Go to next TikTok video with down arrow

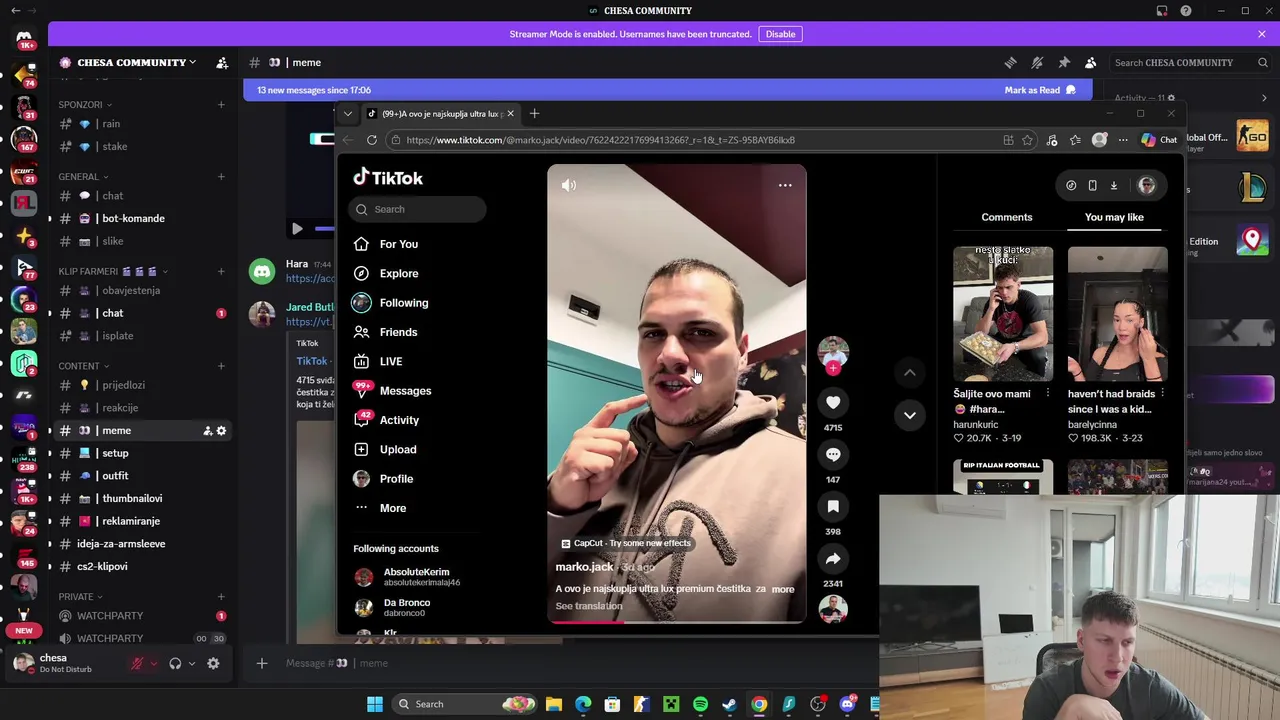click(910, 414)
